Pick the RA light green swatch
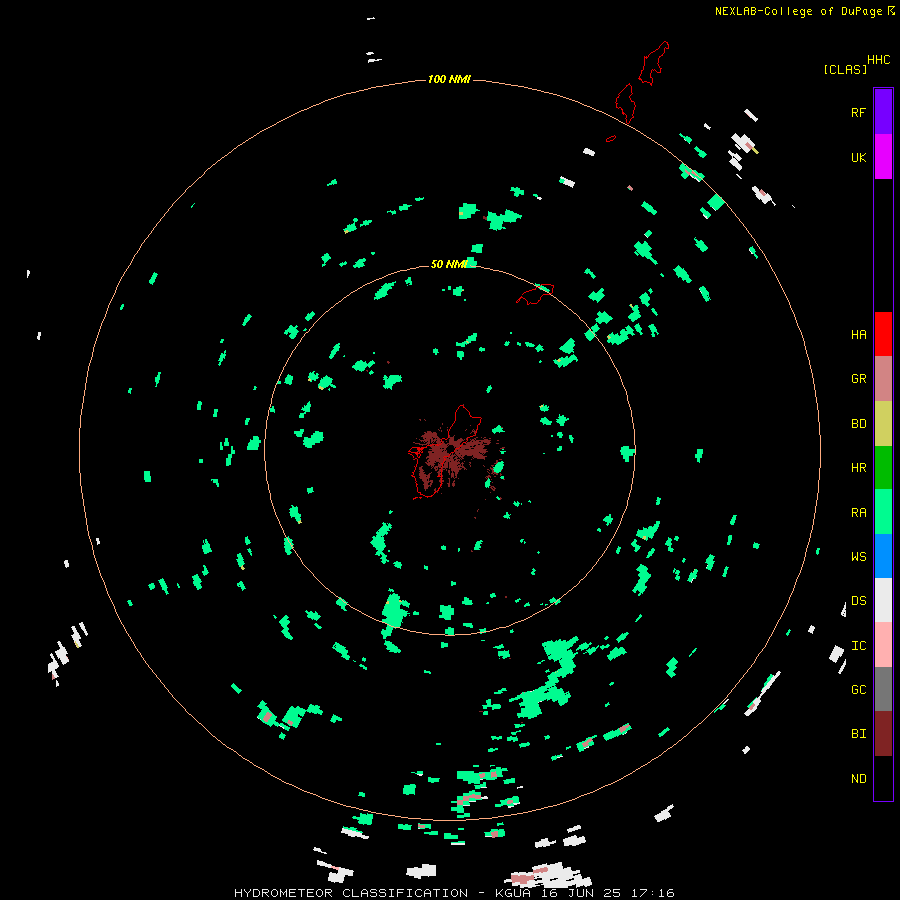900x900 pixels. tap(883, 512)
